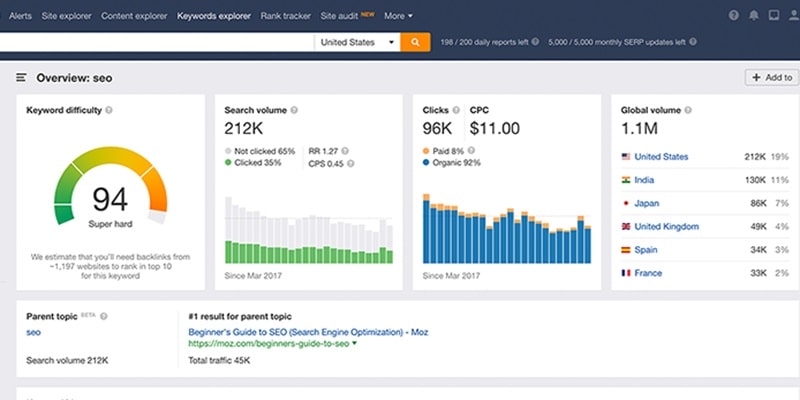The width and height of the screenshot is (800, 400).
Task: Click the blue clicks bar chart
Action: click(507, 228)
